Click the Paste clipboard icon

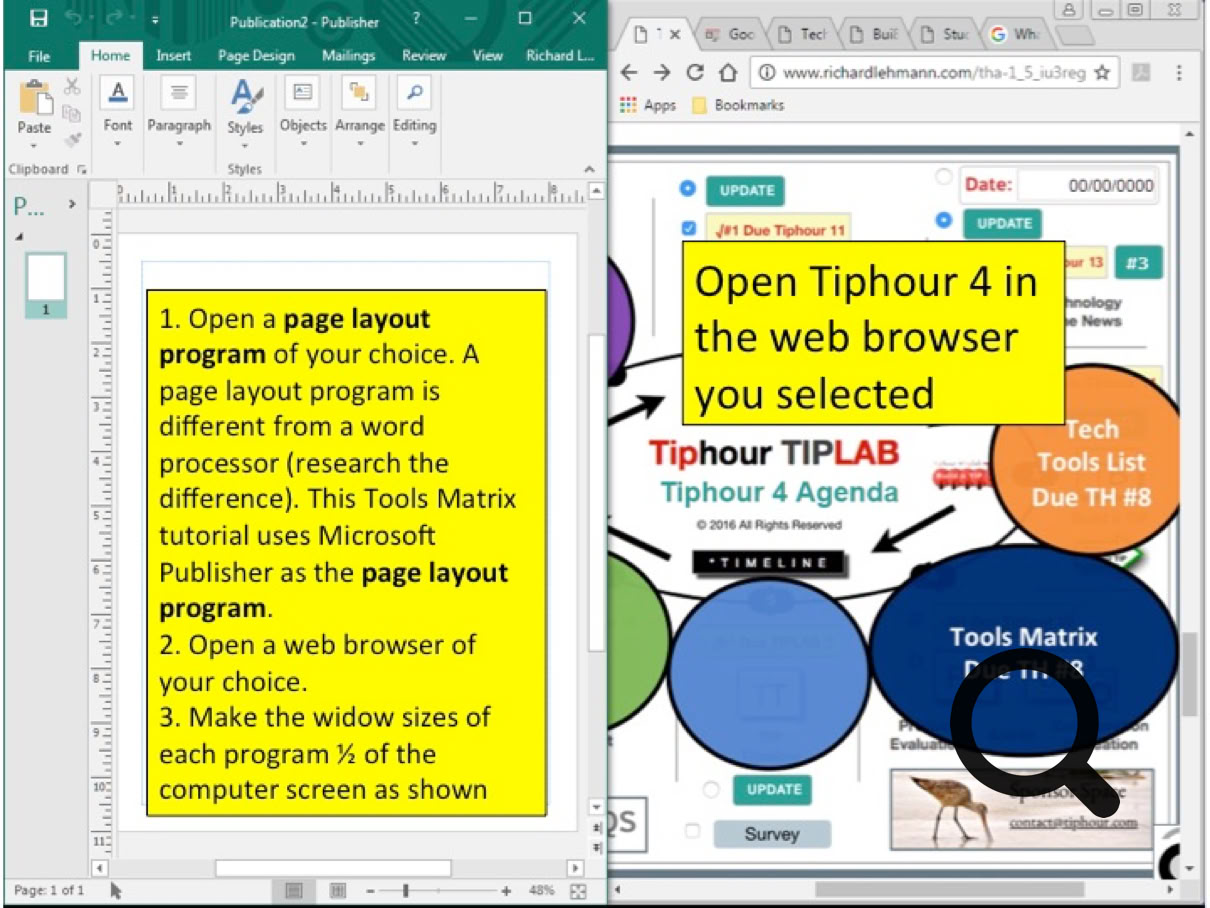(34, 97)
